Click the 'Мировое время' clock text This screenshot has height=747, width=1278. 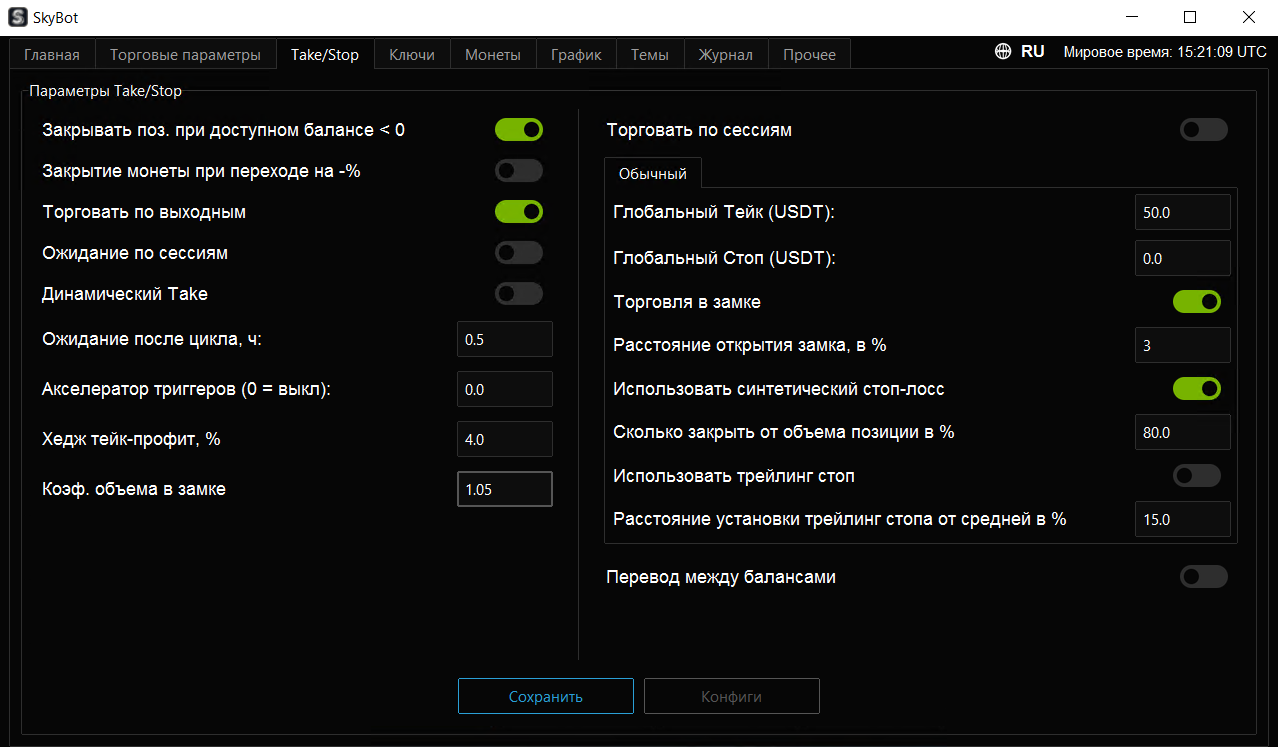coord(1165,52)
